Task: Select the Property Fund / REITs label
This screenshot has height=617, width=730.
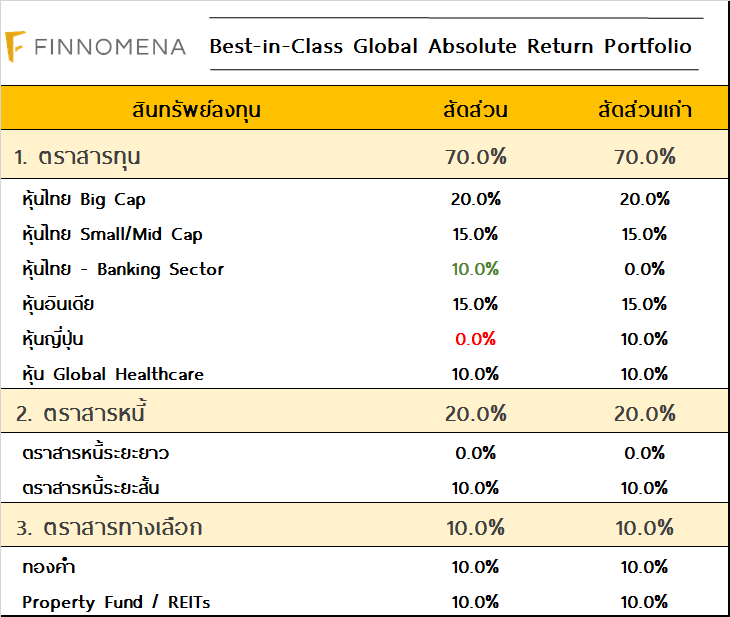Action: click(x=116, y=602)
